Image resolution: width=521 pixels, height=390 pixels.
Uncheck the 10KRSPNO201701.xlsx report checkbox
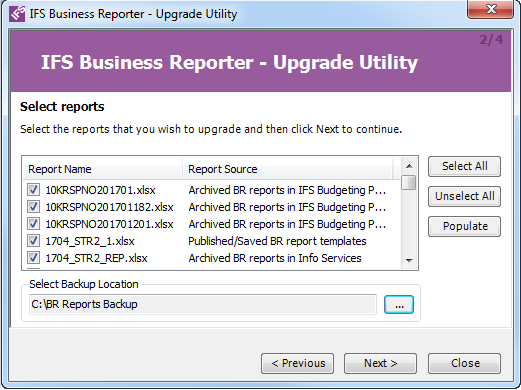[x=33, y=190]
